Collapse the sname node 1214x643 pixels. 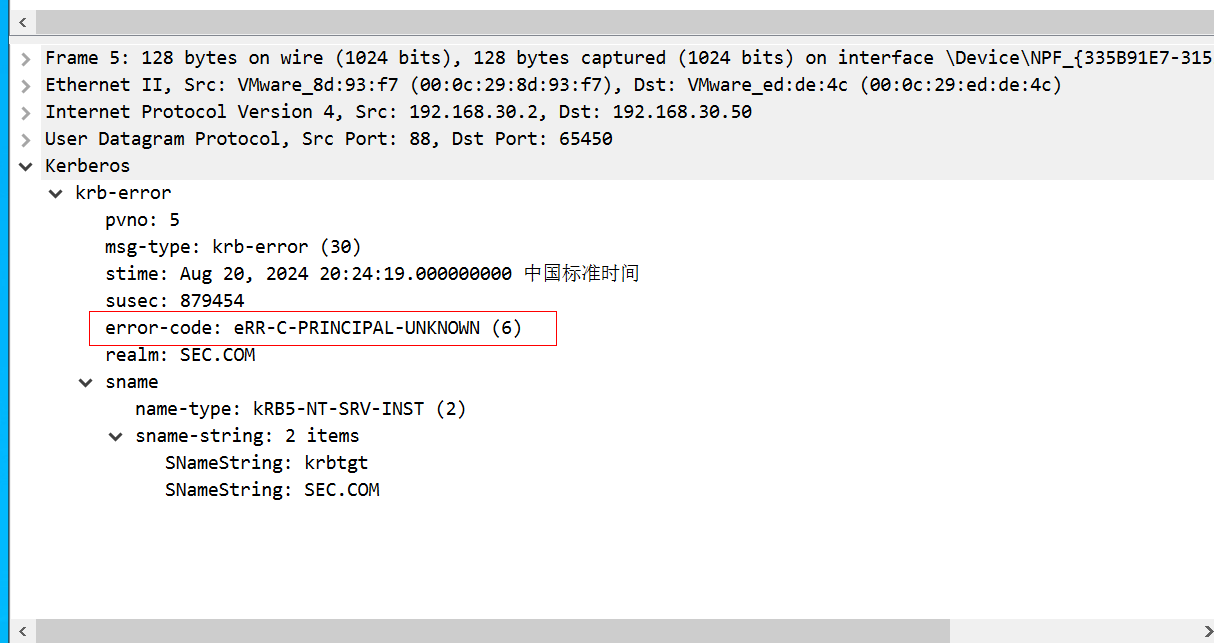coord(86,382)
